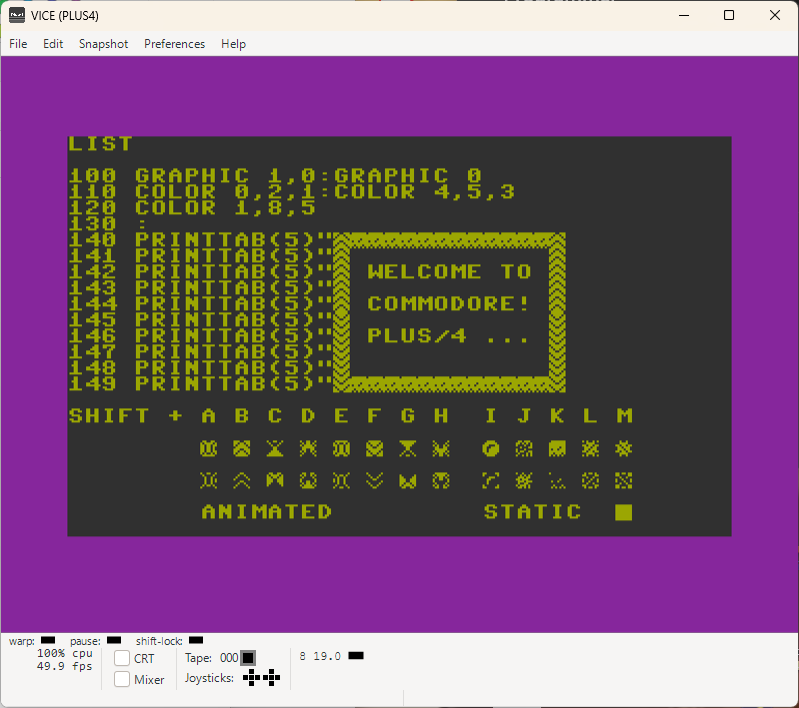Open the Help menu
The width and height of the screenshot is (799, 708).
(233, 44)
